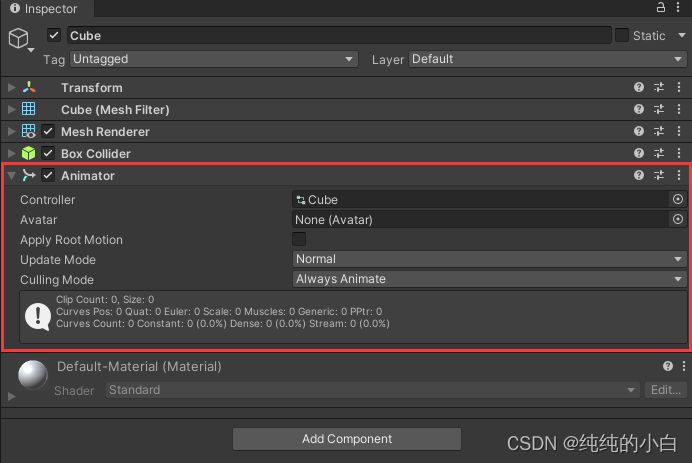Click the Animator component icon

coord(29,175)
